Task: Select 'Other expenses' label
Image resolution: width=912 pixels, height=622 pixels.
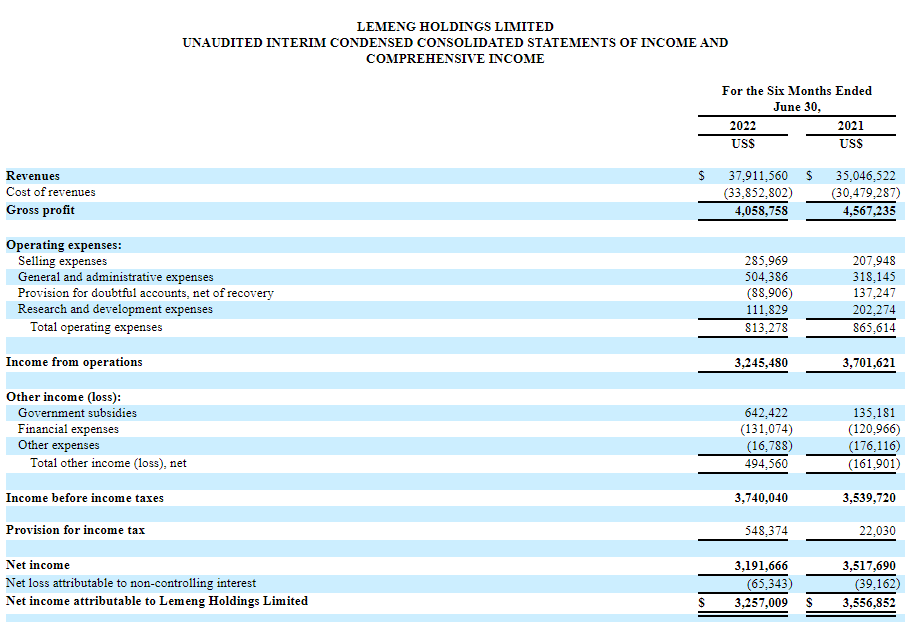Action: pos(58,445)
